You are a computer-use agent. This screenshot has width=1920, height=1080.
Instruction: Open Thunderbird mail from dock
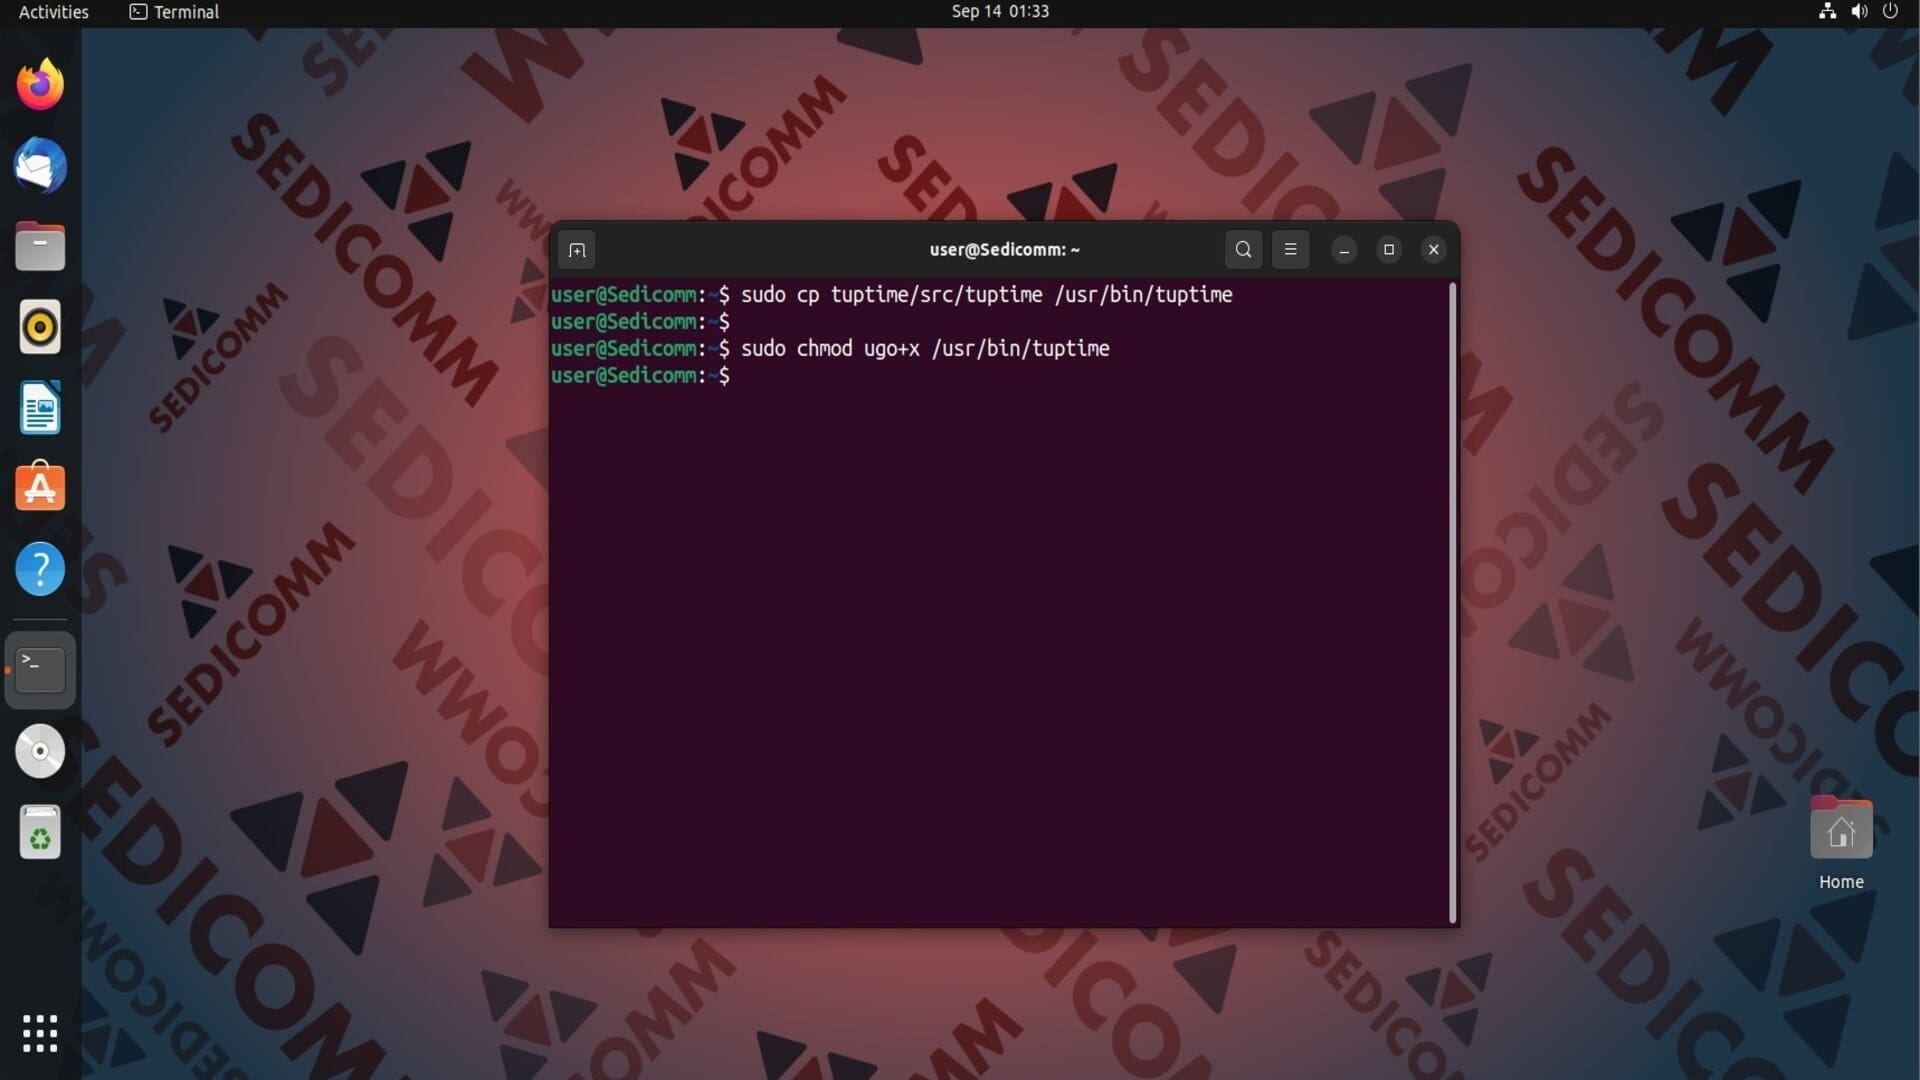tap(40, 166)
